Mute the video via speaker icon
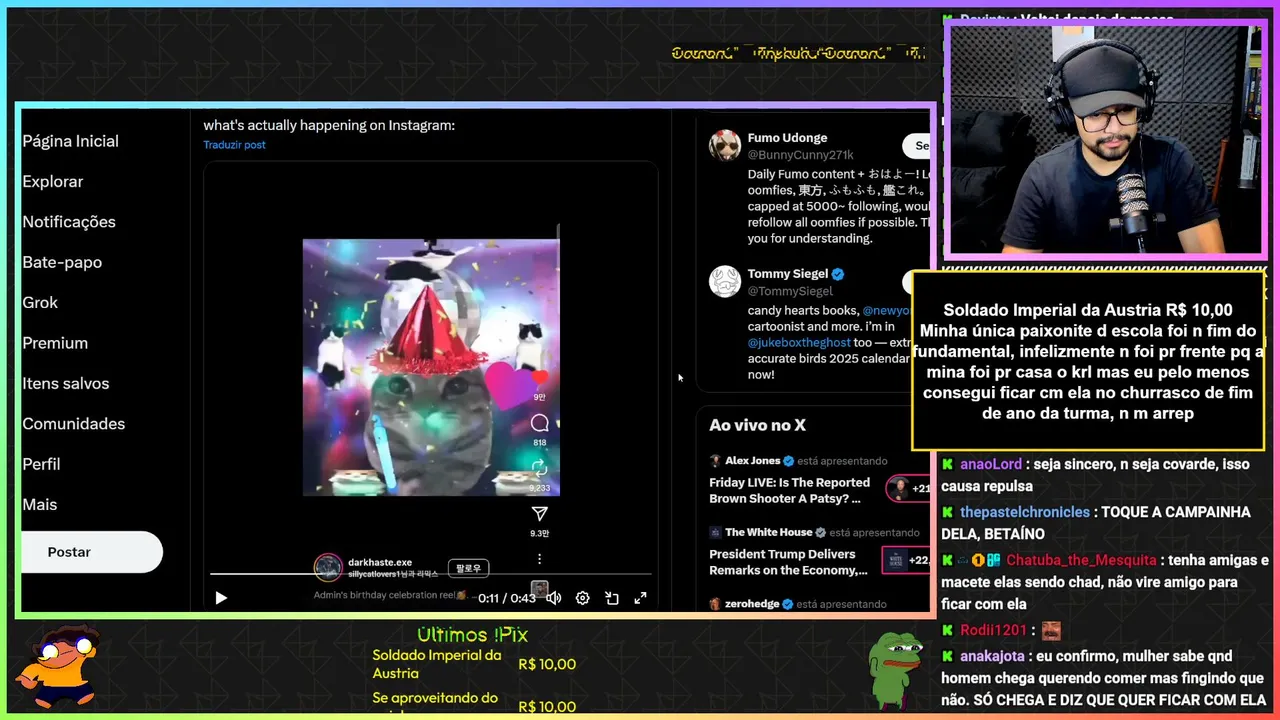The height and width of the screenshot is (720, 1280). [553, 598]
